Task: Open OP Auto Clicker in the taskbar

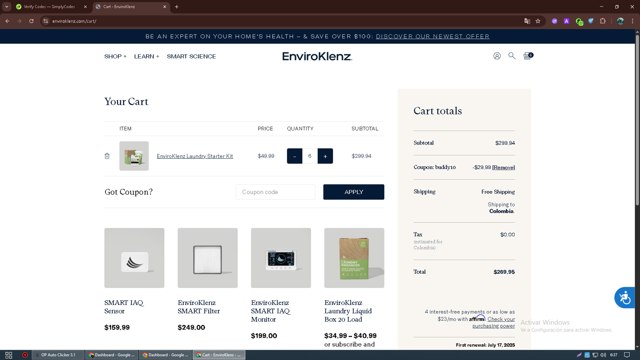Action: [57, 355]
